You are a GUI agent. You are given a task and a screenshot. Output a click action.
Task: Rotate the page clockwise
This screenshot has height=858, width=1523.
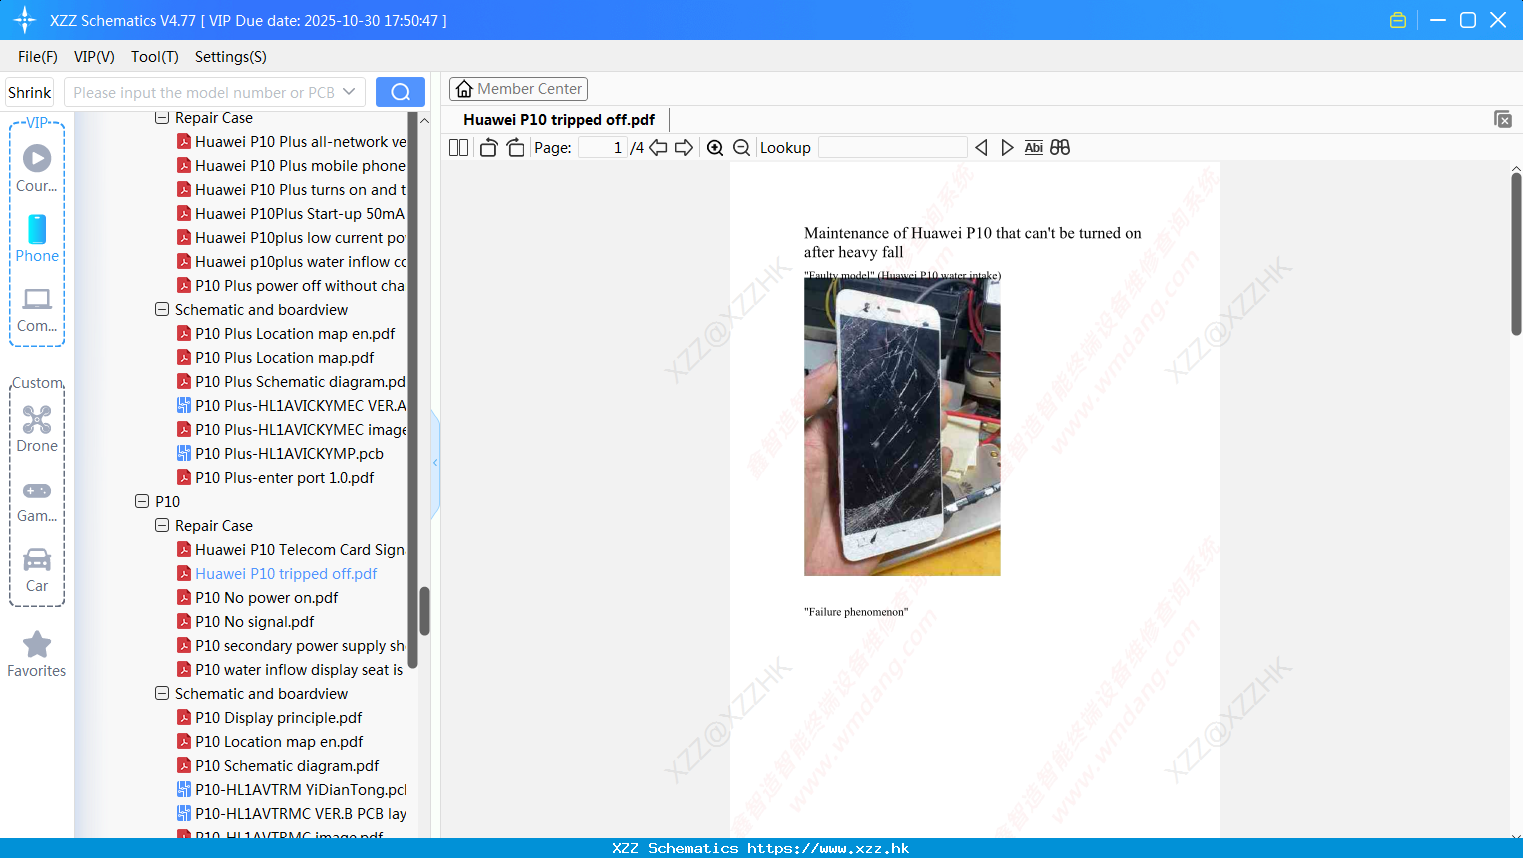[x=515, y=147]
